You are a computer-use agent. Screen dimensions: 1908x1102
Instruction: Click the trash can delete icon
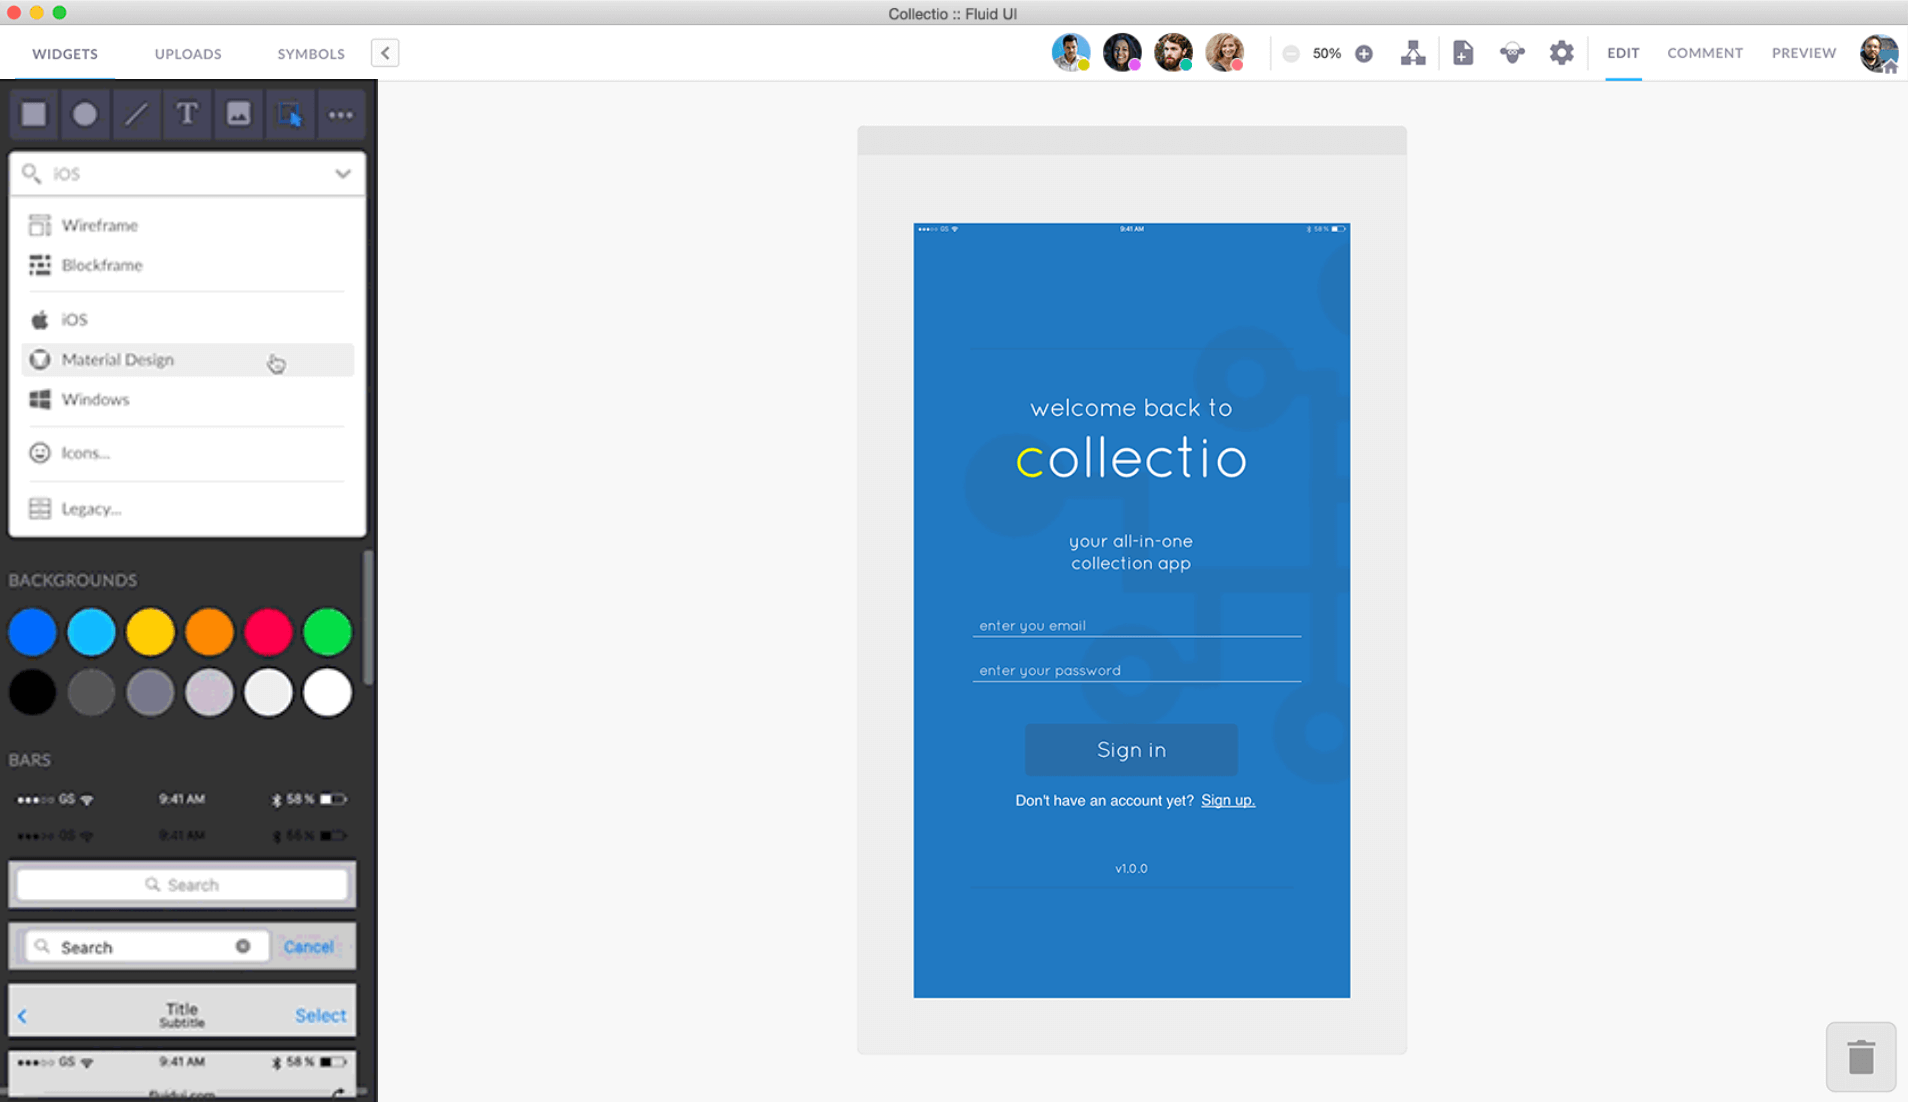(x=1860, y=1057)
